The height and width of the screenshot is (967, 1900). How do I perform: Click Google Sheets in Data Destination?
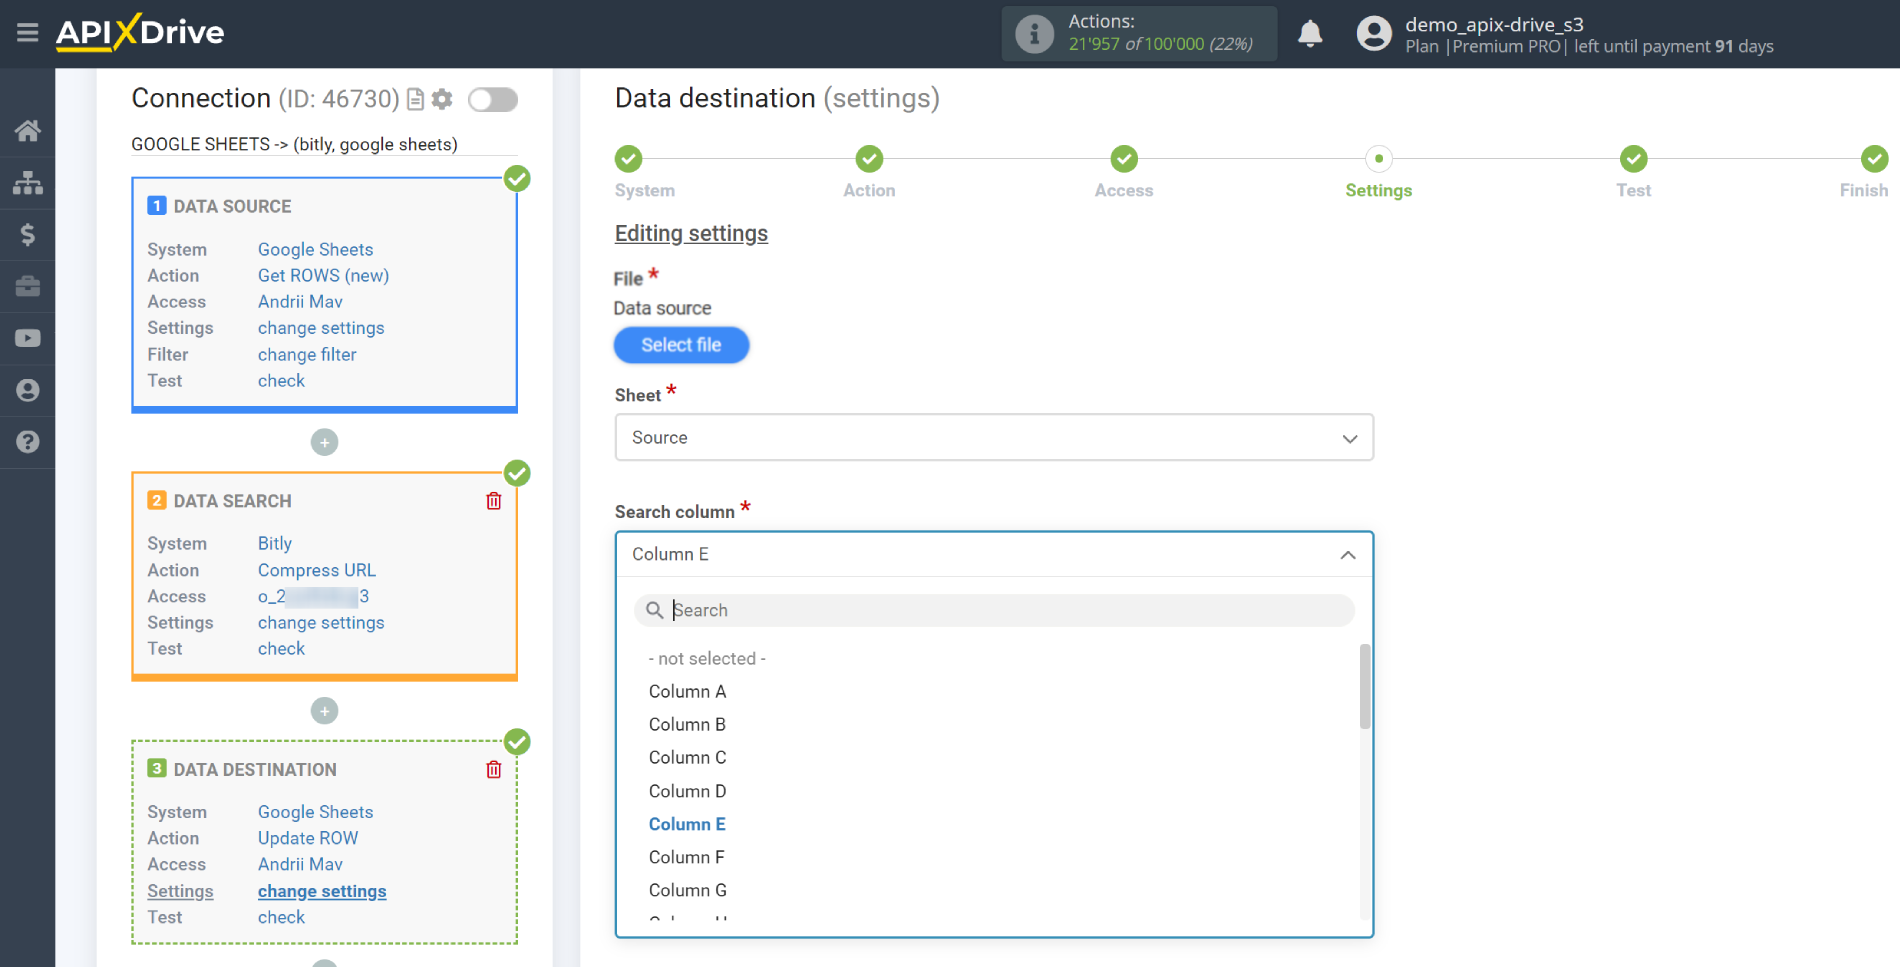[x=315, y=813]
